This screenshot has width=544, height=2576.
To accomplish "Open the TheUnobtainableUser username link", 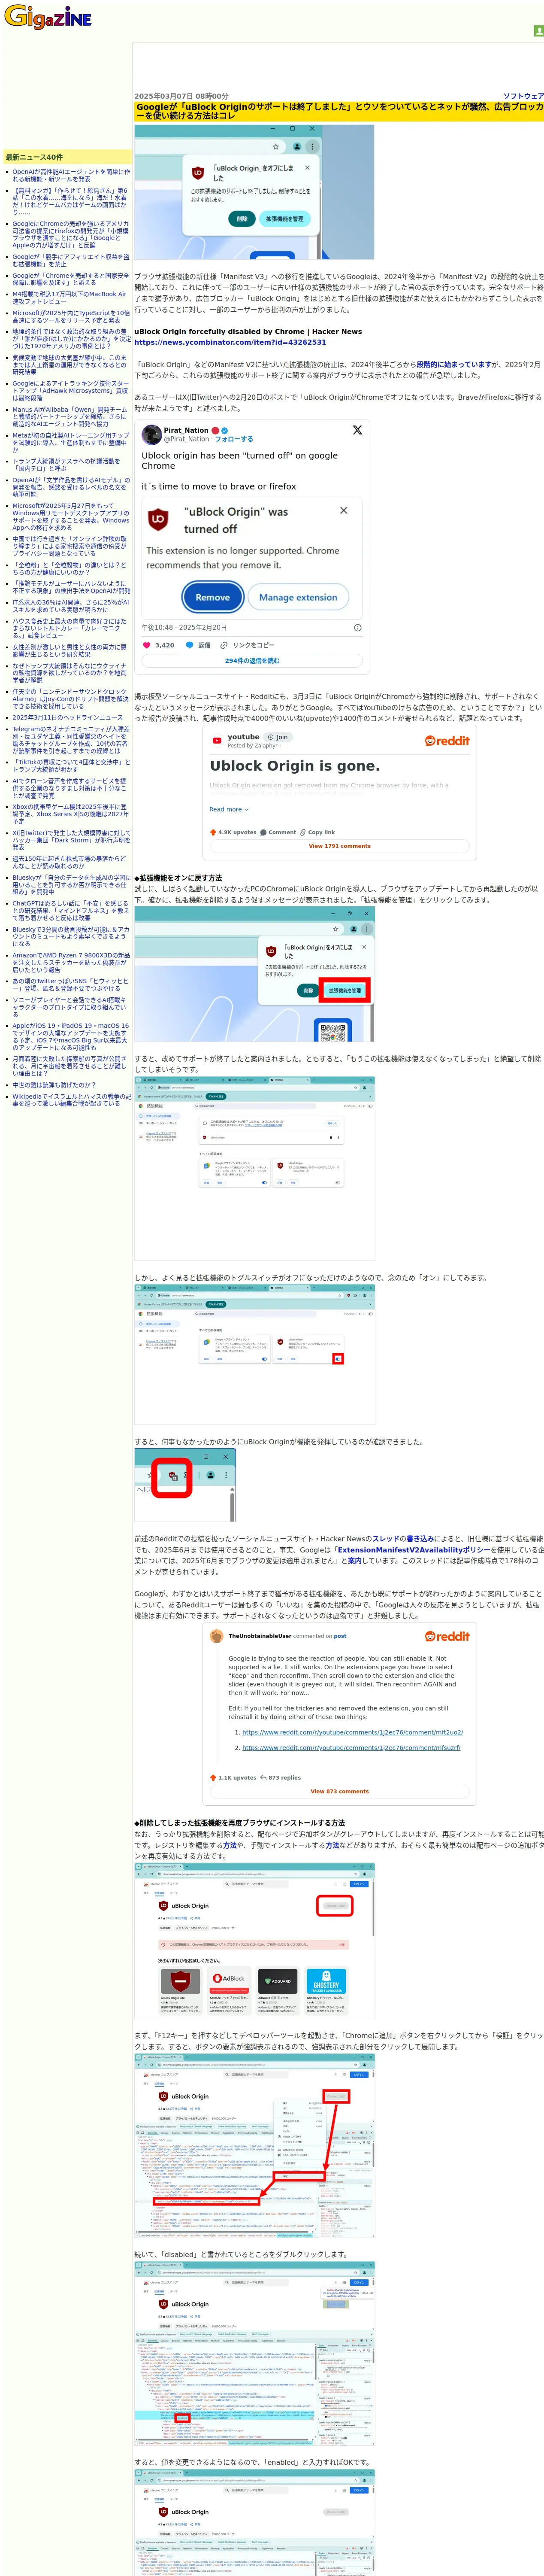I will [260, 1637].
